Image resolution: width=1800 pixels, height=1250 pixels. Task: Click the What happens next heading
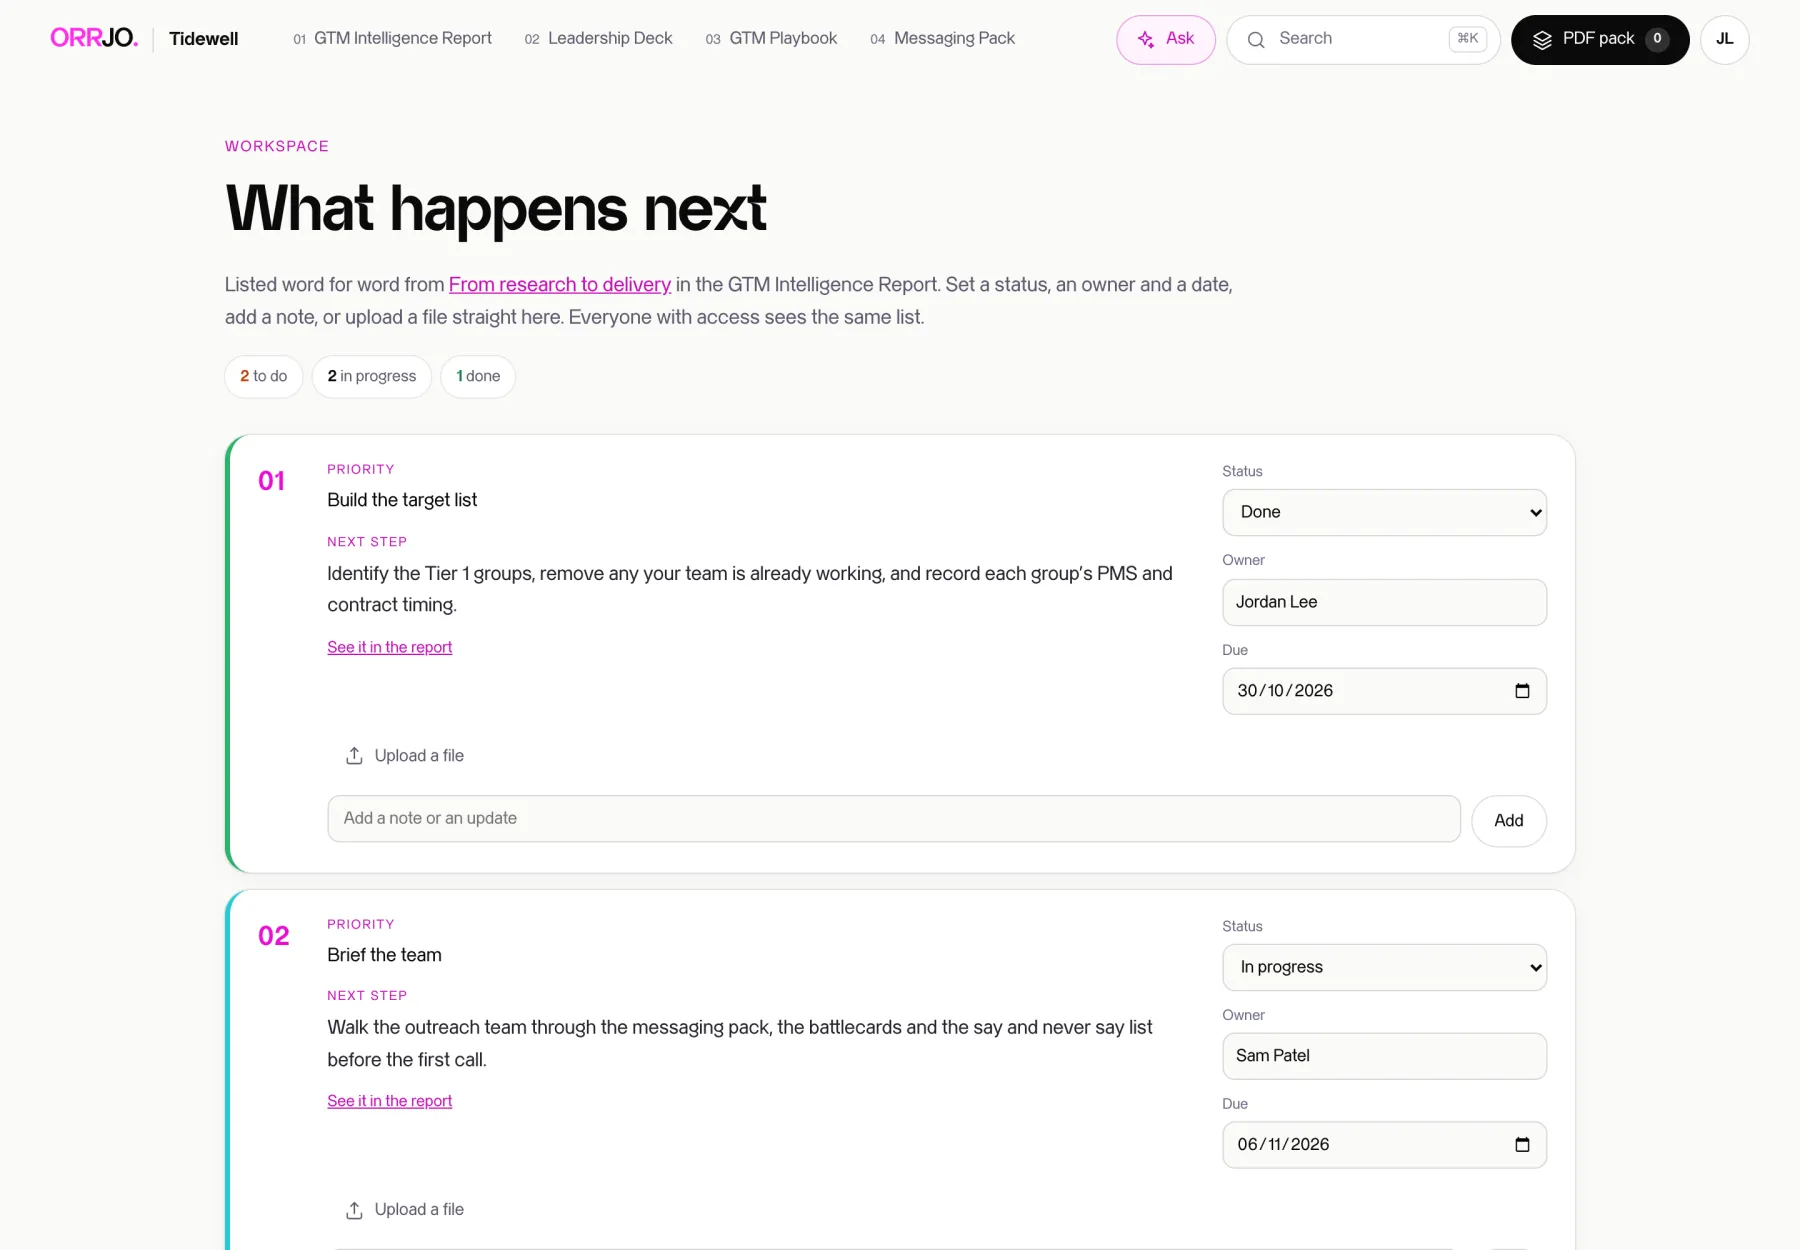(496, 209)
